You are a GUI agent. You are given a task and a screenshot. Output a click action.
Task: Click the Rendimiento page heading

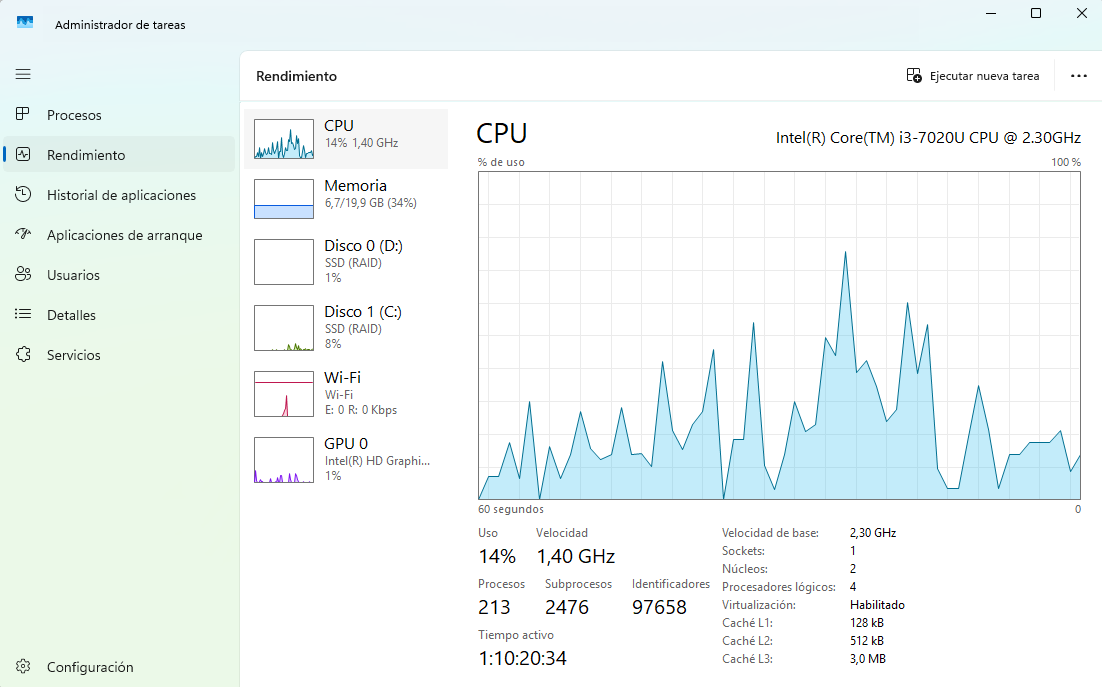297,76
